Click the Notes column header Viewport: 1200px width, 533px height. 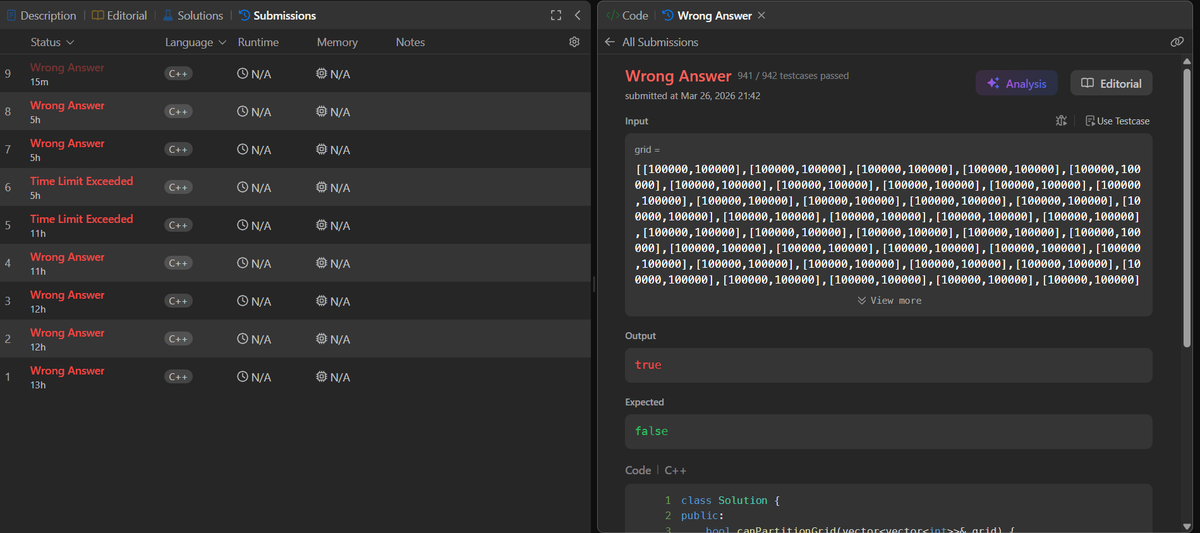coord(410,42)
